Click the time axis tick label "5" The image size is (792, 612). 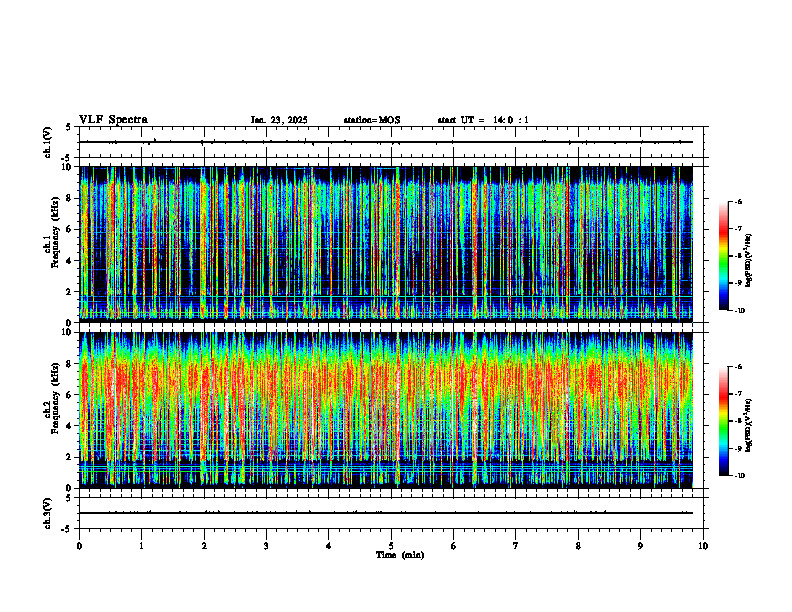391,546
